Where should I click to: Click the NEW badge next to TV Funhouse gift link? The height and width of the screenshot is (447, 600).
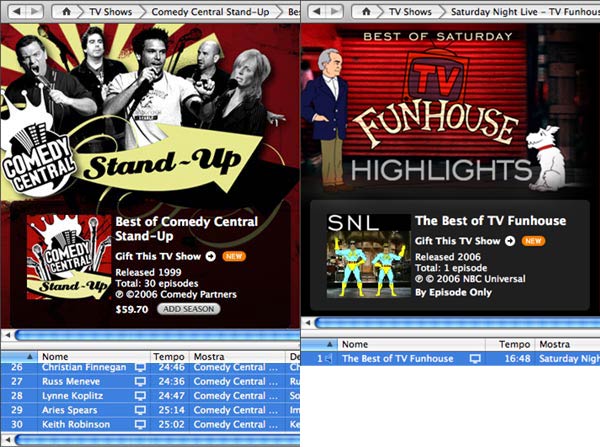pos(533,241)
